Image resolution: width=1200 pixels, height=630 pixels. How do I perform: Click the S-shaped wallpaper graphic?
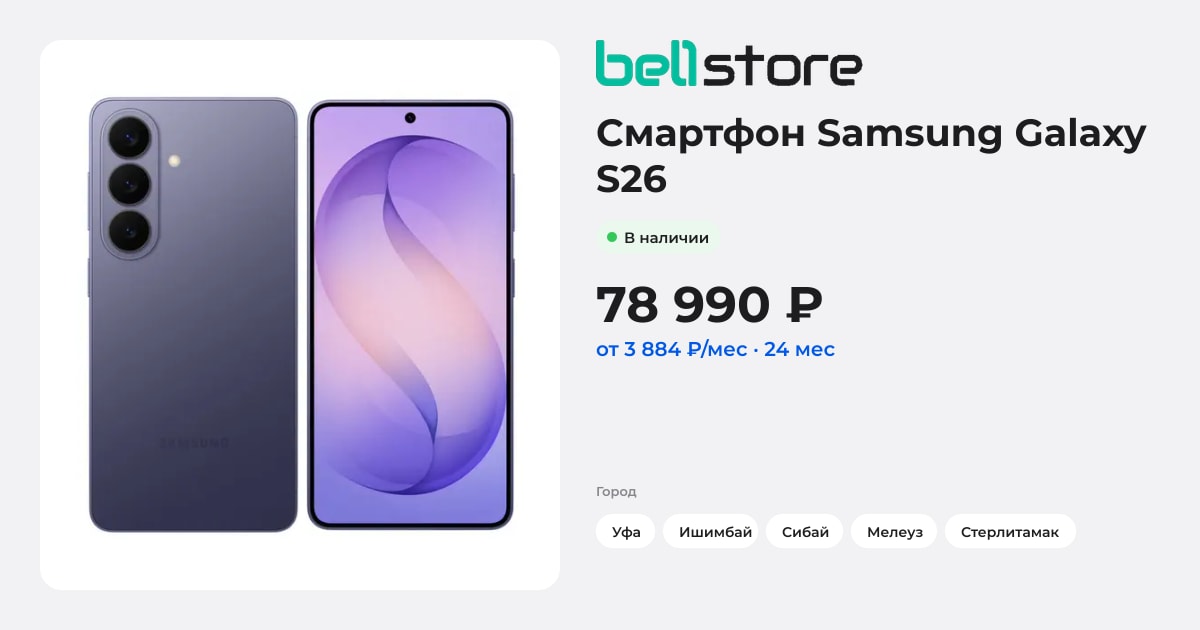coord(410,315)
